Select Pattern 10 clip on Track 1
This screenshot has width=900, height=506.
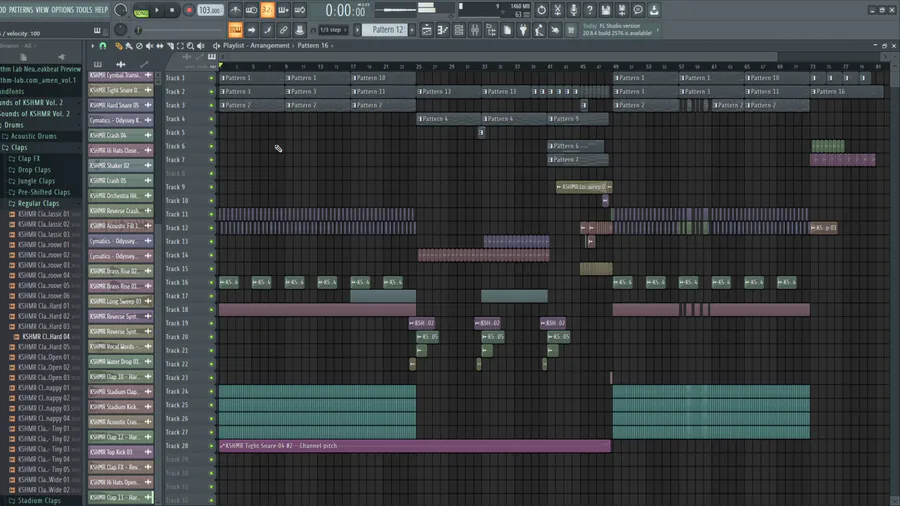click(383, 77)
